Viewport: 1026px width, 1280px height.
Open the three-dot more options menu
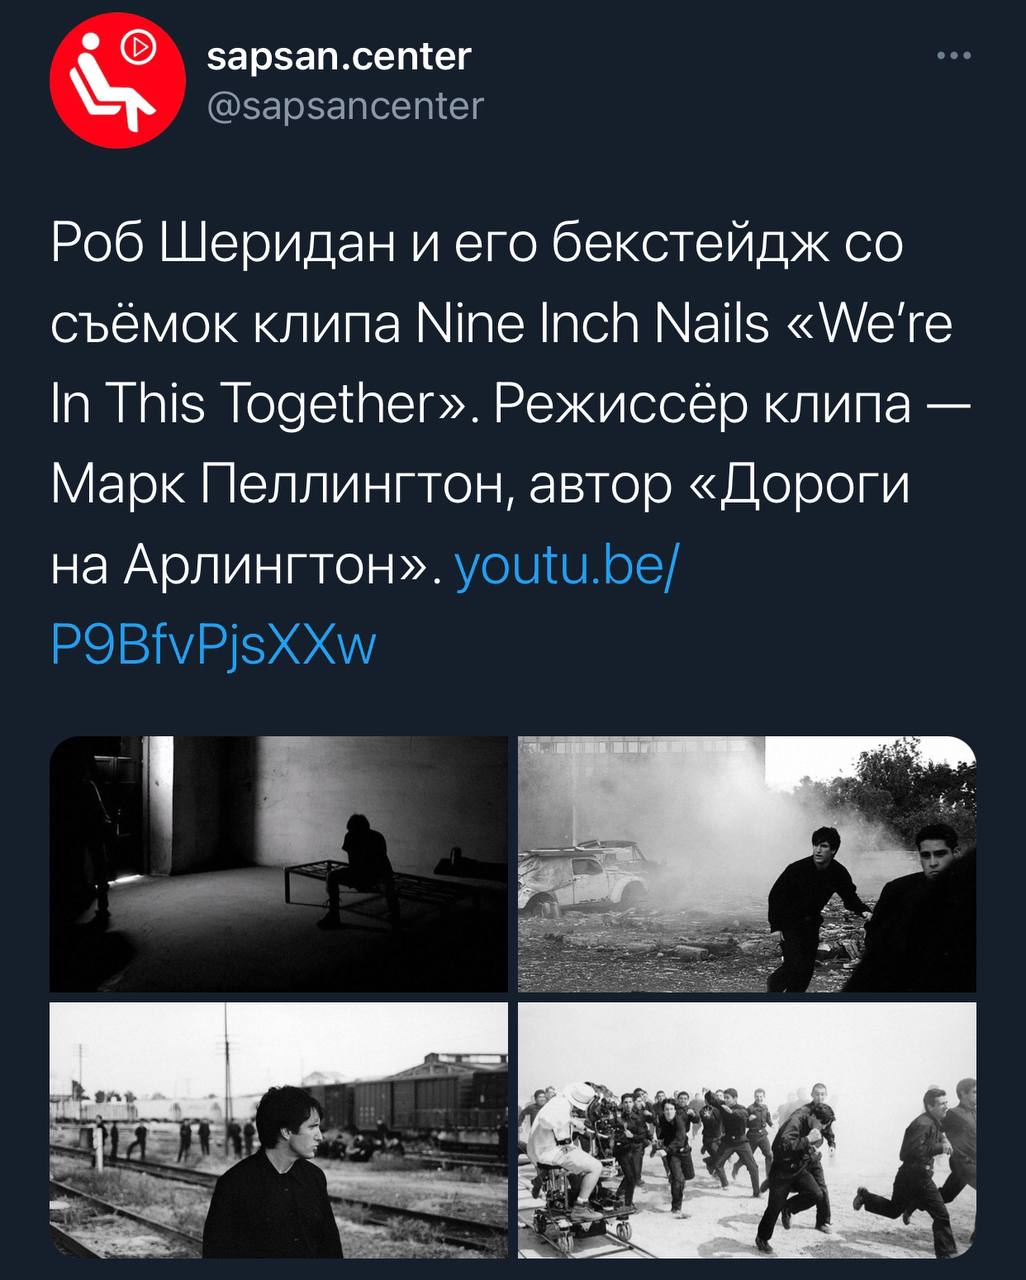953,56
